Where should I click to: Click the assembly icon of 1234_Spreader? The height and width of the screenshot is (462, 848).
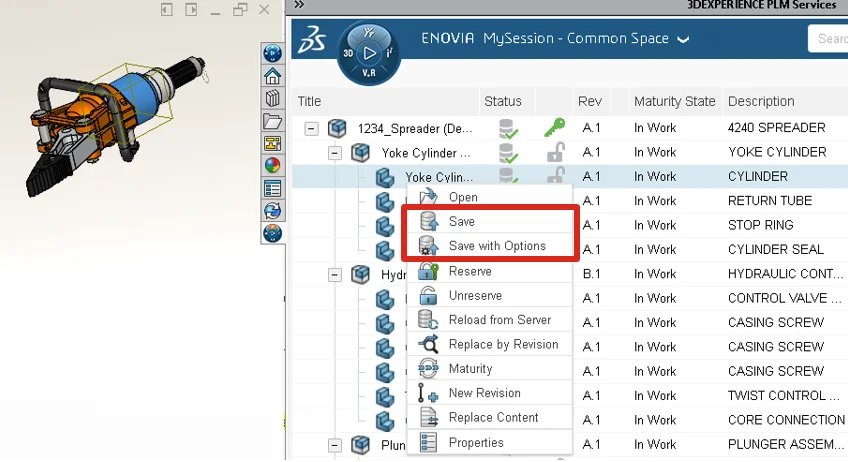(x=337, y=128)
